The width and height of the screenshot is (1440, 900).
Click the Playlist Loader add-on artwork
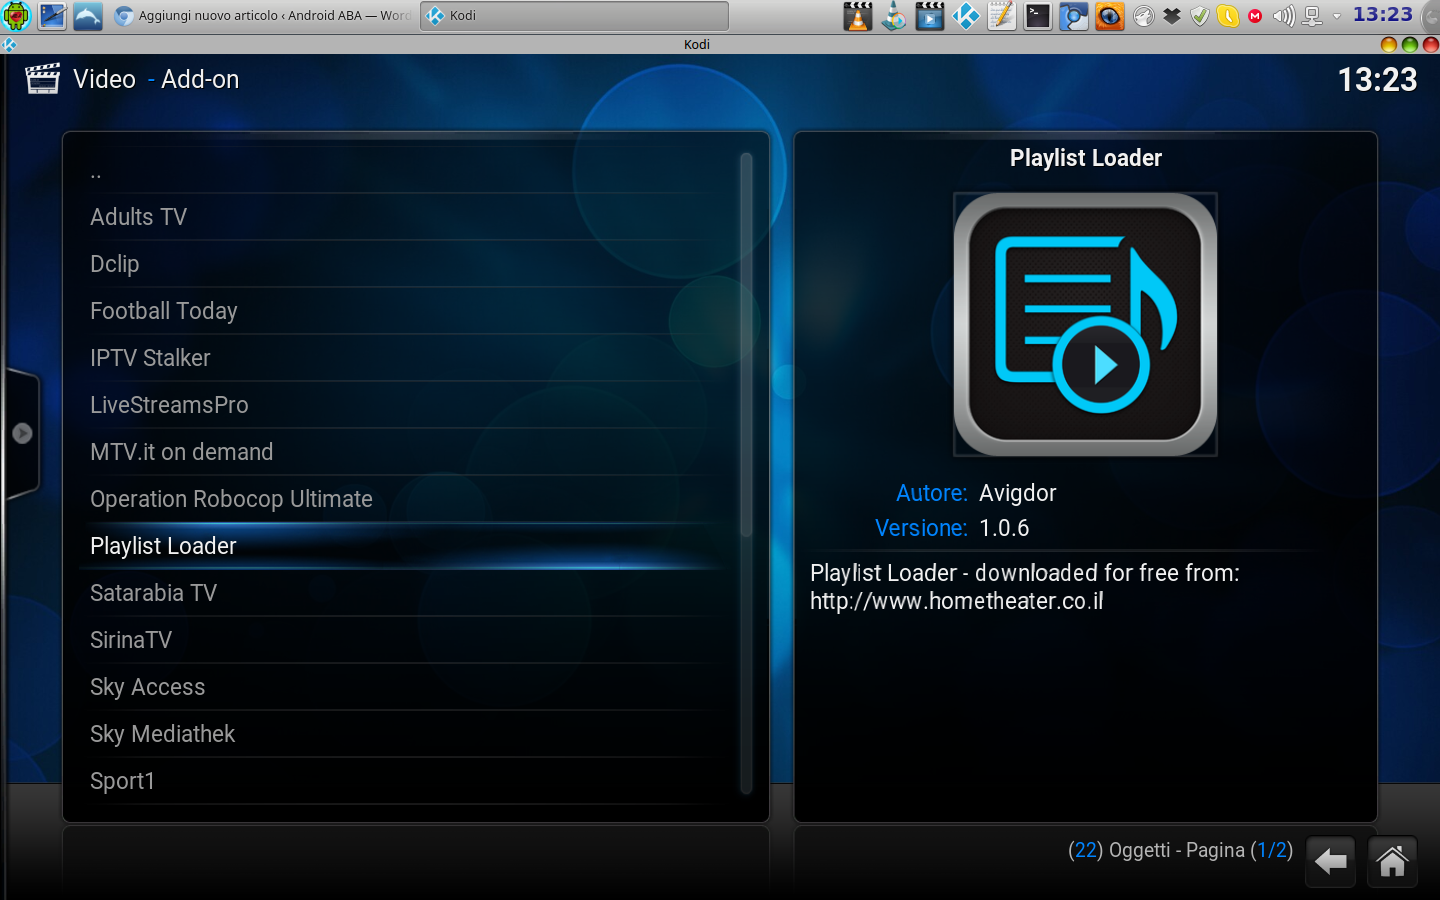point(1085,324)
